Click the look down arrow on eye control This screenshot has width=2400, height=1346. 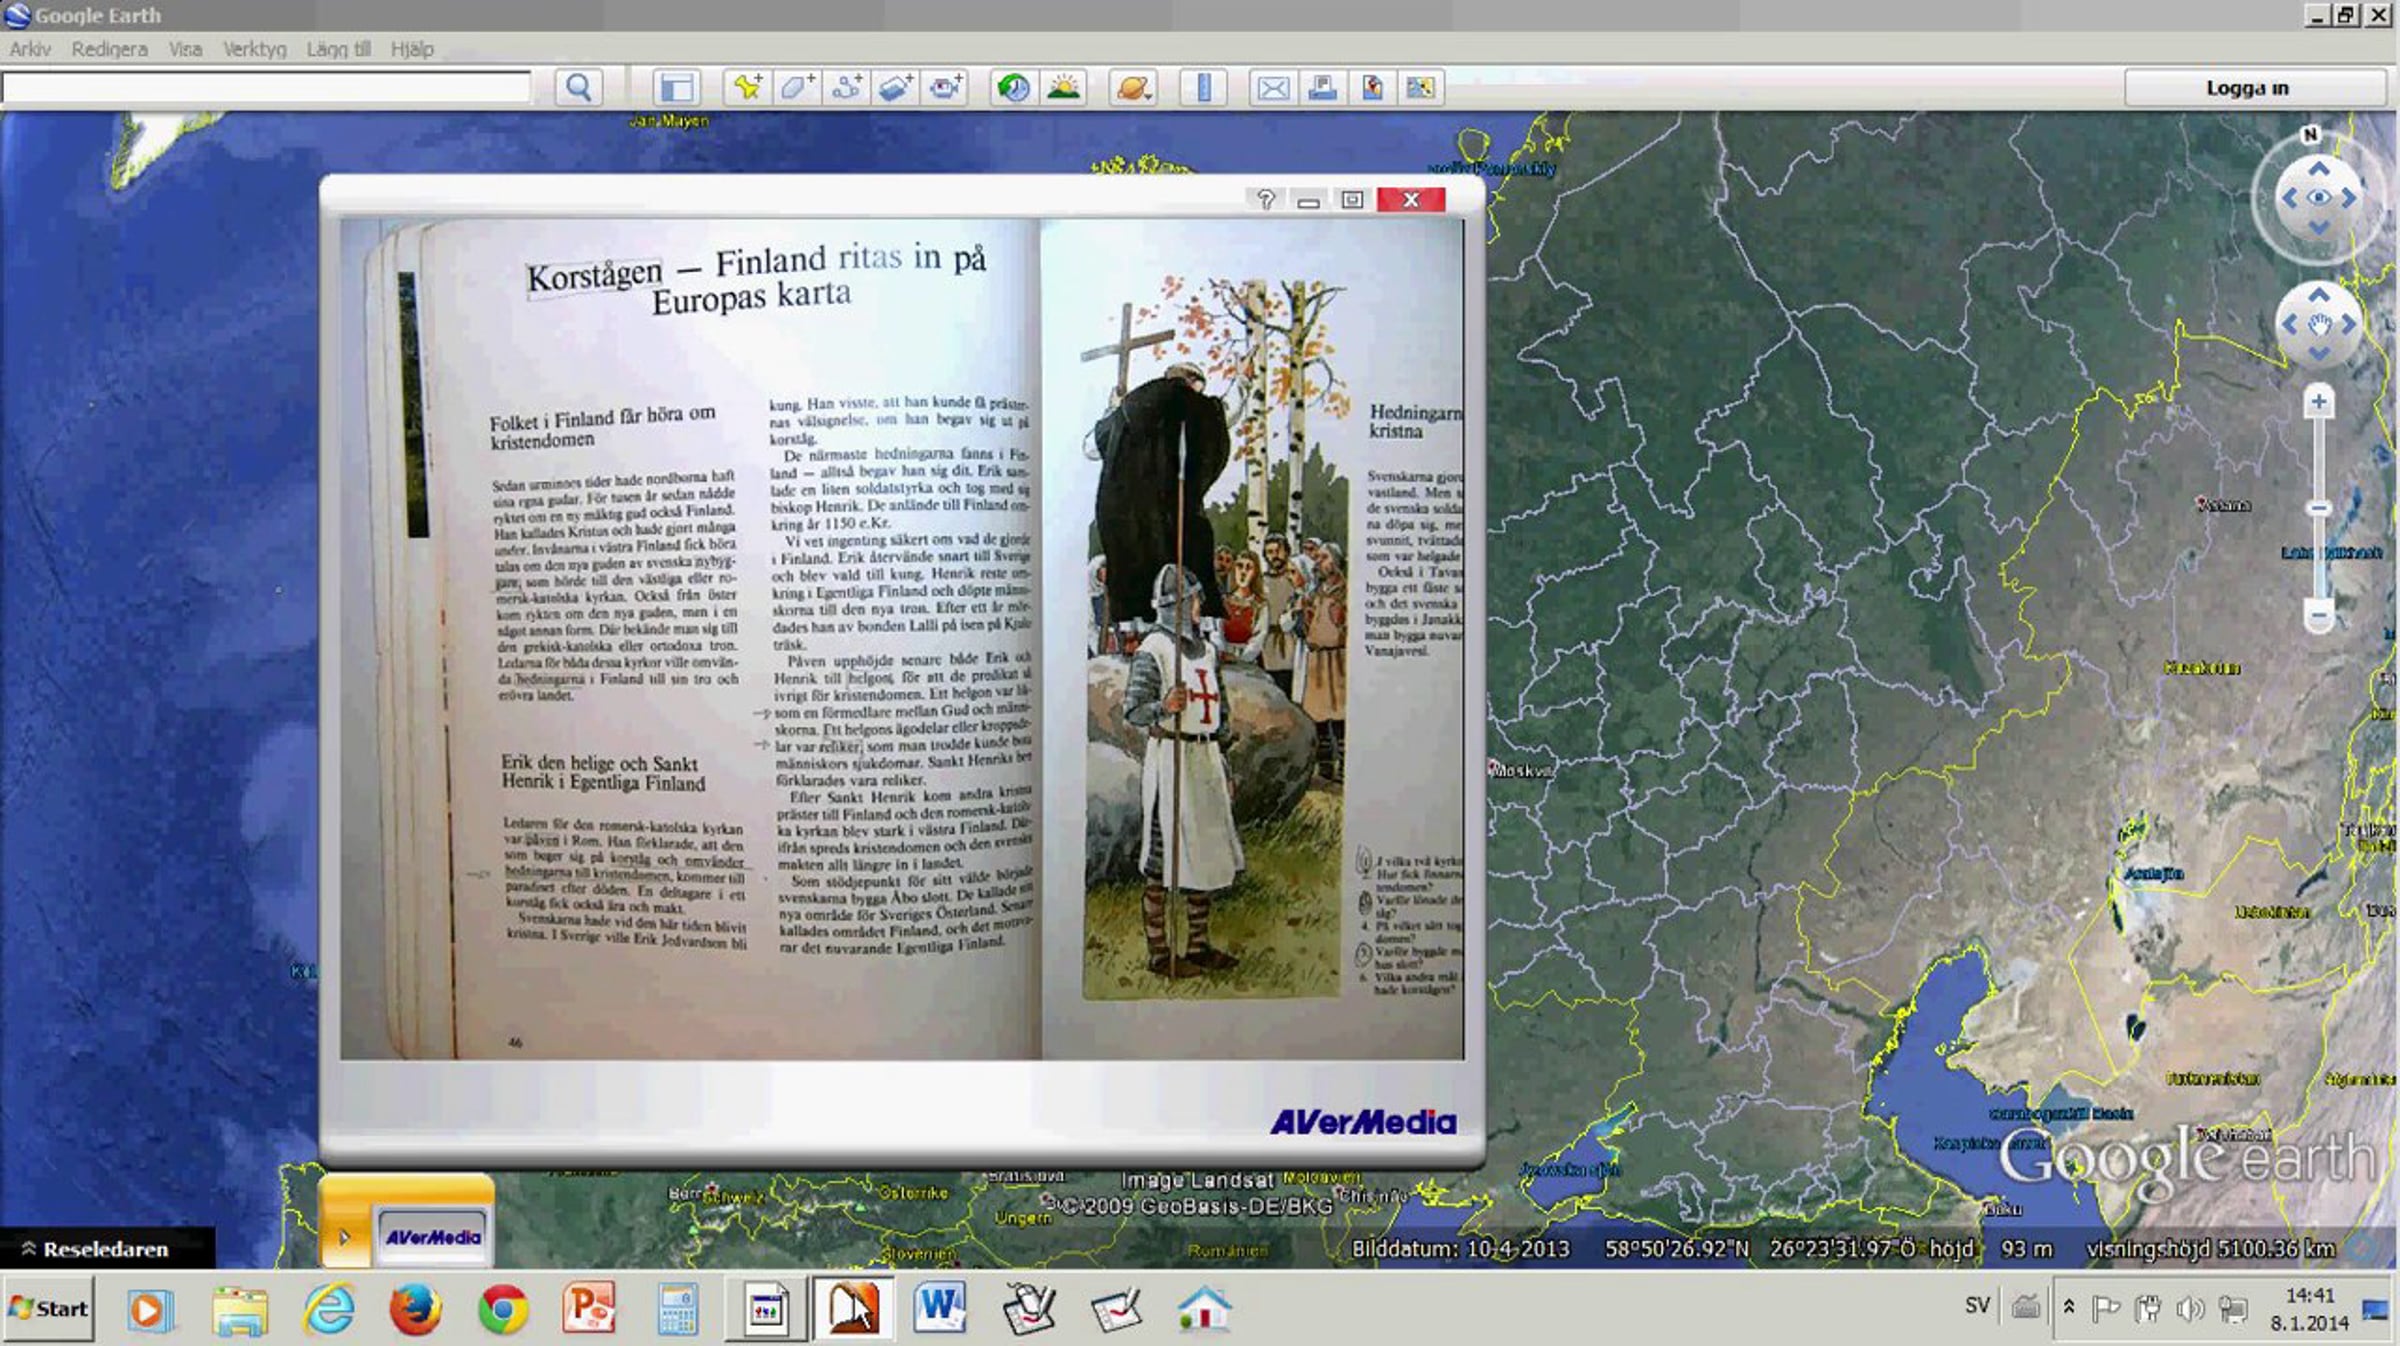[2318, 228]
